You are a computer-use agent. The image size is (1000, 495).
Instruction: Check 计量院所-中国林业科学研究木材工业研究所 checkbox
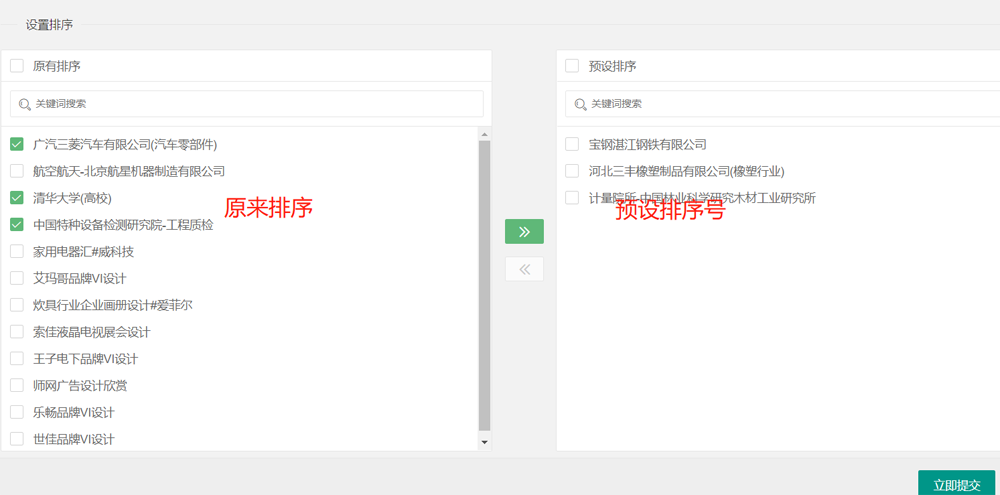point(572,198)
